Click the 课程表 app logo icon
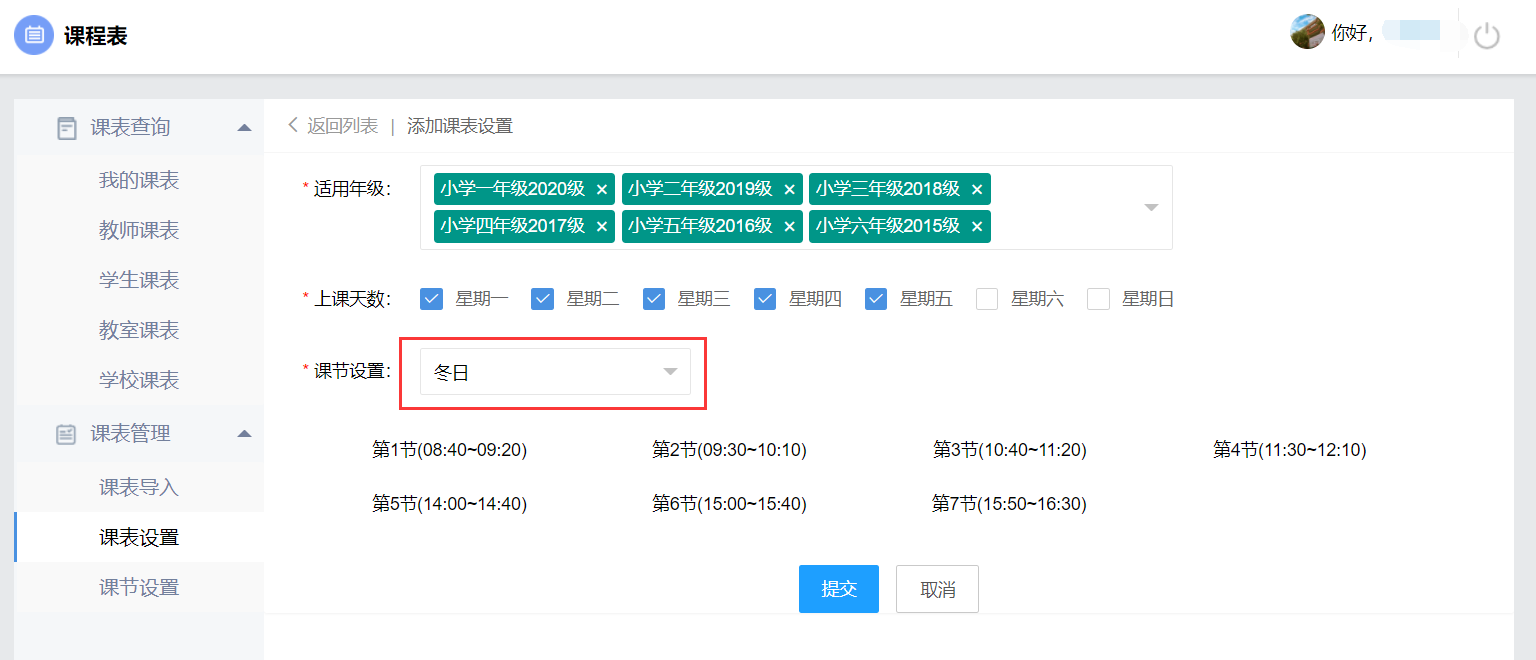 (x=34, y=35)
